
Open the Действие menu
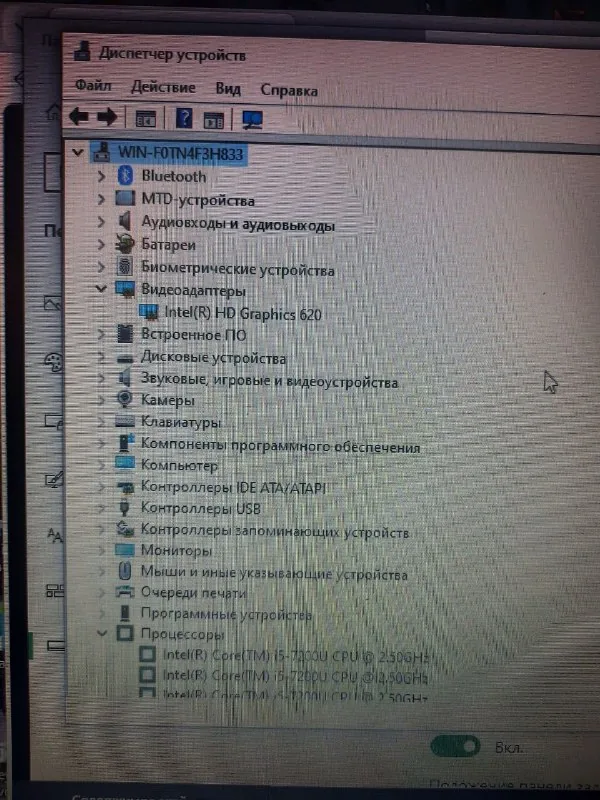tap(163, 87)
